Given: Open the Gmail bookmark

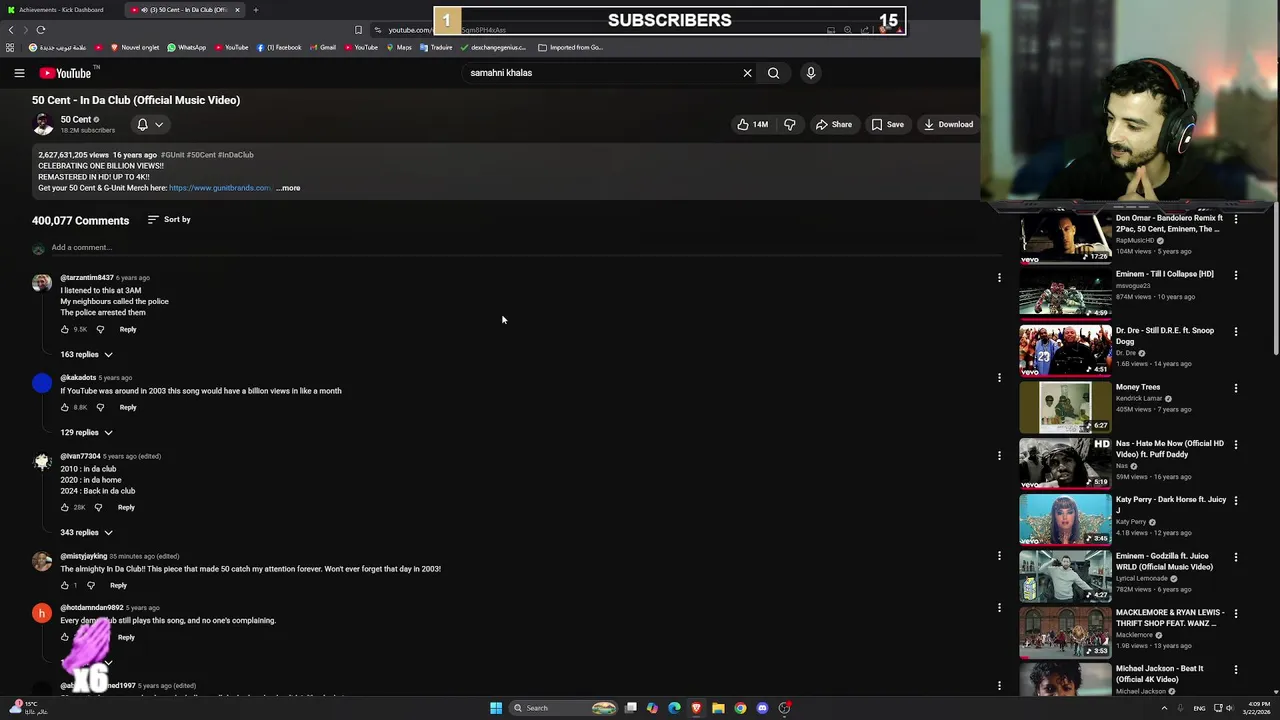Looking at the screenshot, I should click(x=323, y=47).
